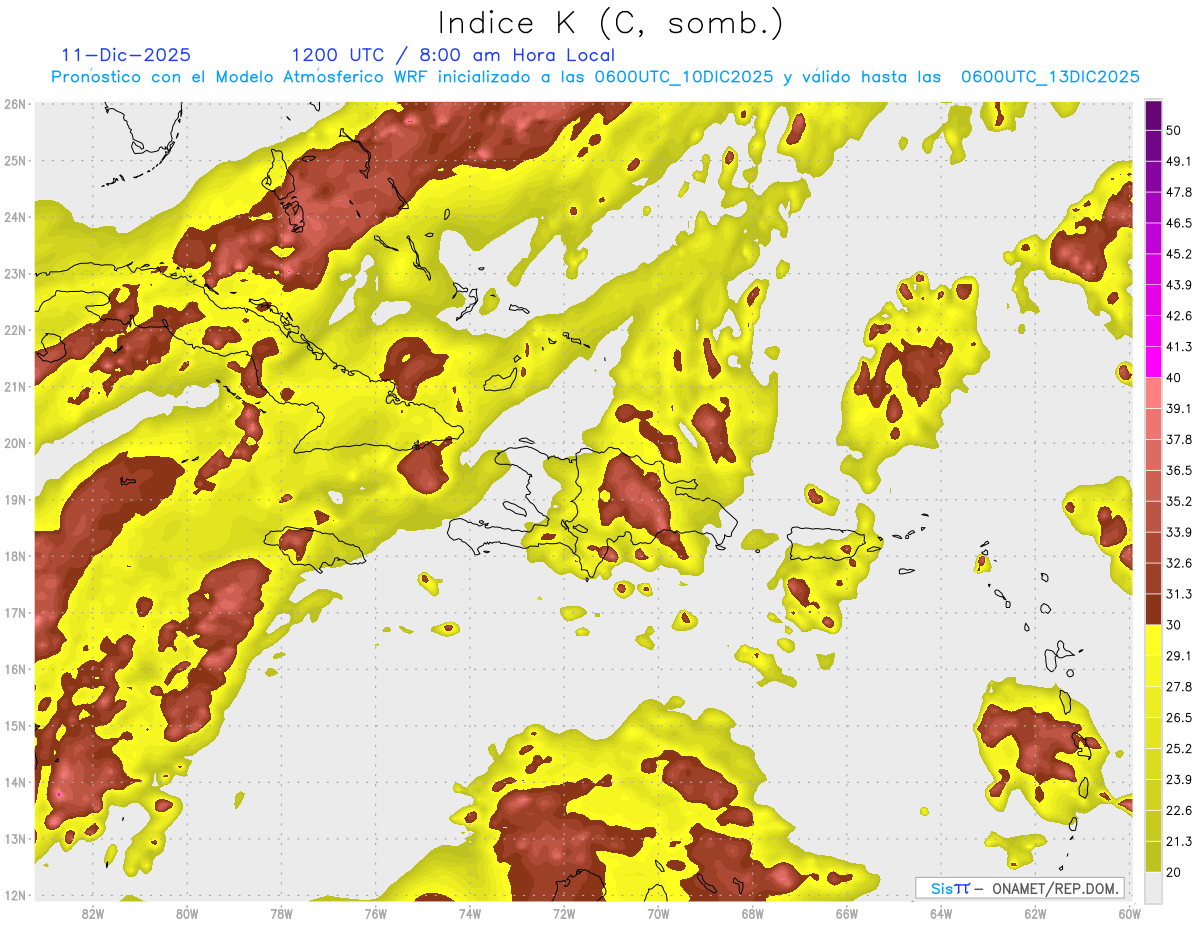Click the longitude label "68W"

tap(752, 914)
